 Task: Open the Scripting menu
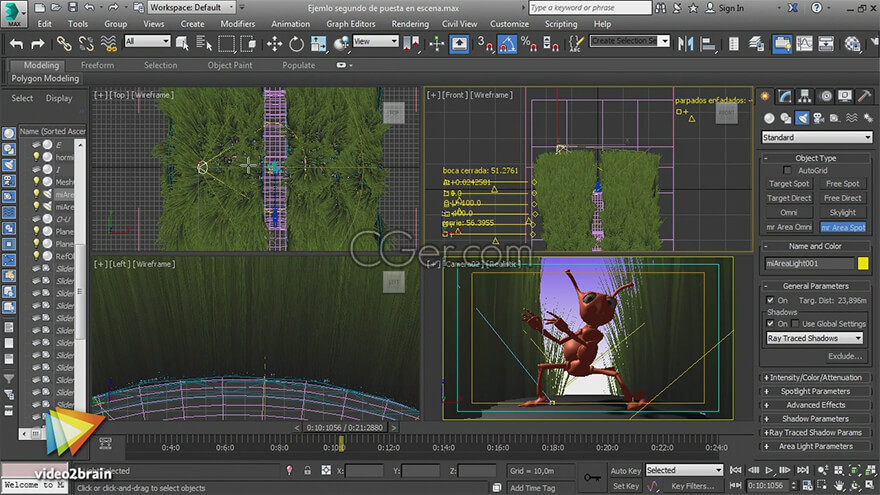click(561, 24)
